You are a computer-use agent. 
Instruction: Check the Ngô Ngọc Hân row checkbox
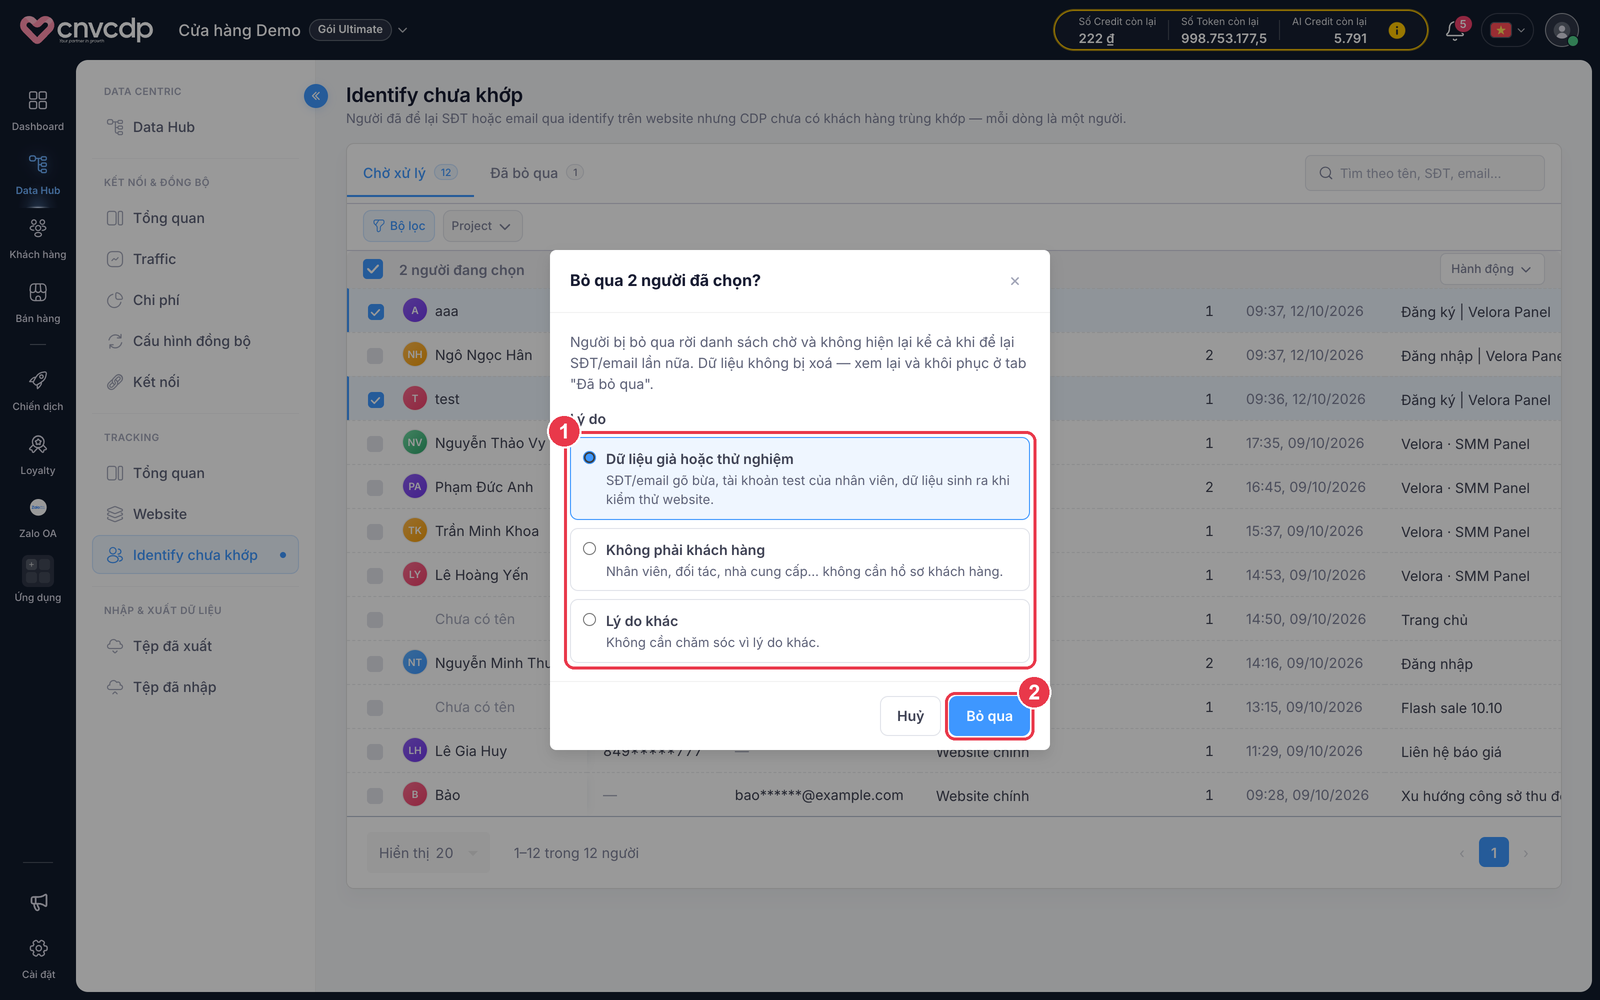375,356
